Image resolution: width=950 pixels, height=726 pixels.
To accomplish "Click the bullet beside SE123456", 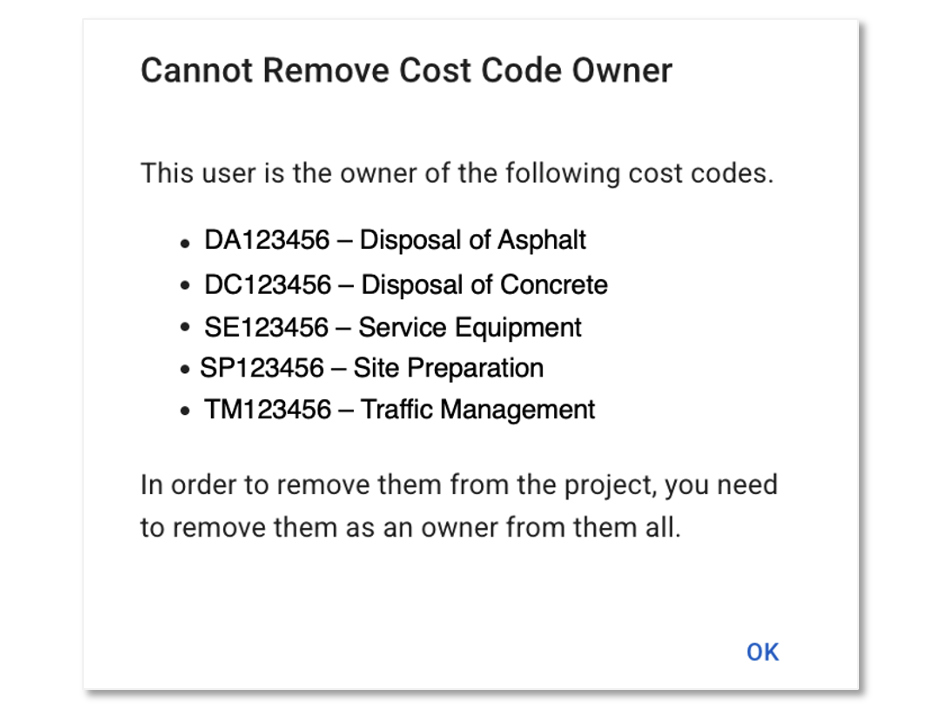I will point(185,329).
